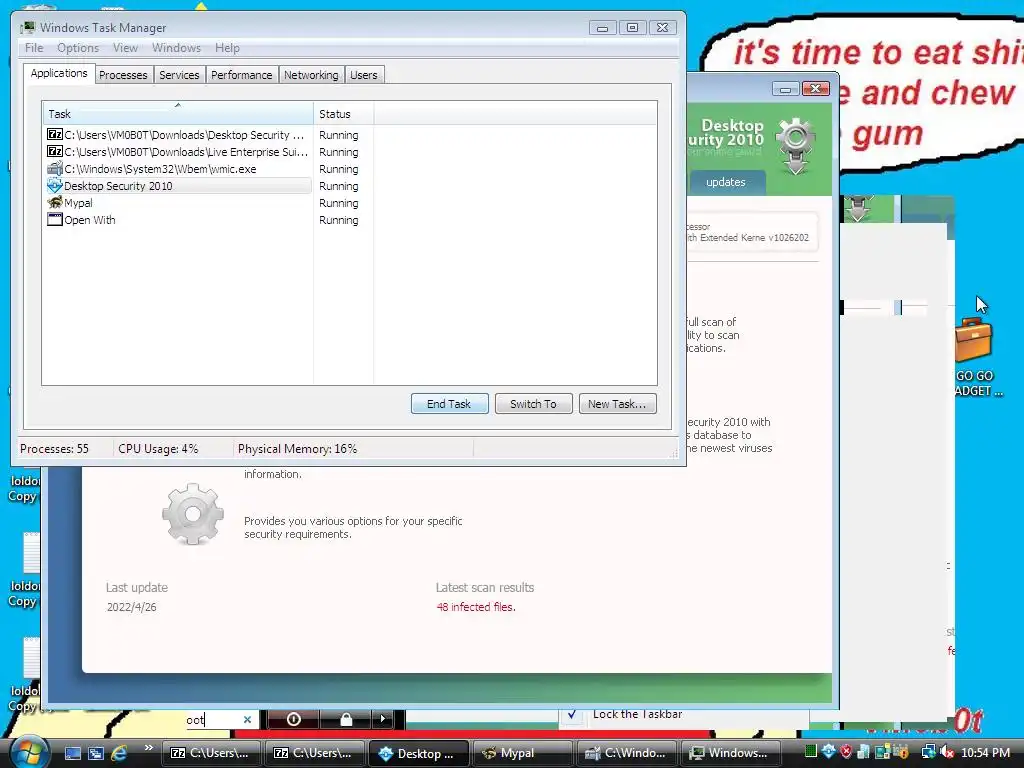
Task: Launch Internet Explorer from quick launch
Action: pyautogui.click(x=119, y=753)
